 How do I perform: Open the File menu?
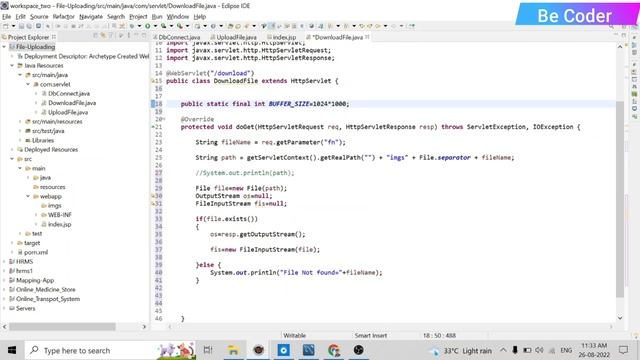pyautogui.click(x=7, y=16)
